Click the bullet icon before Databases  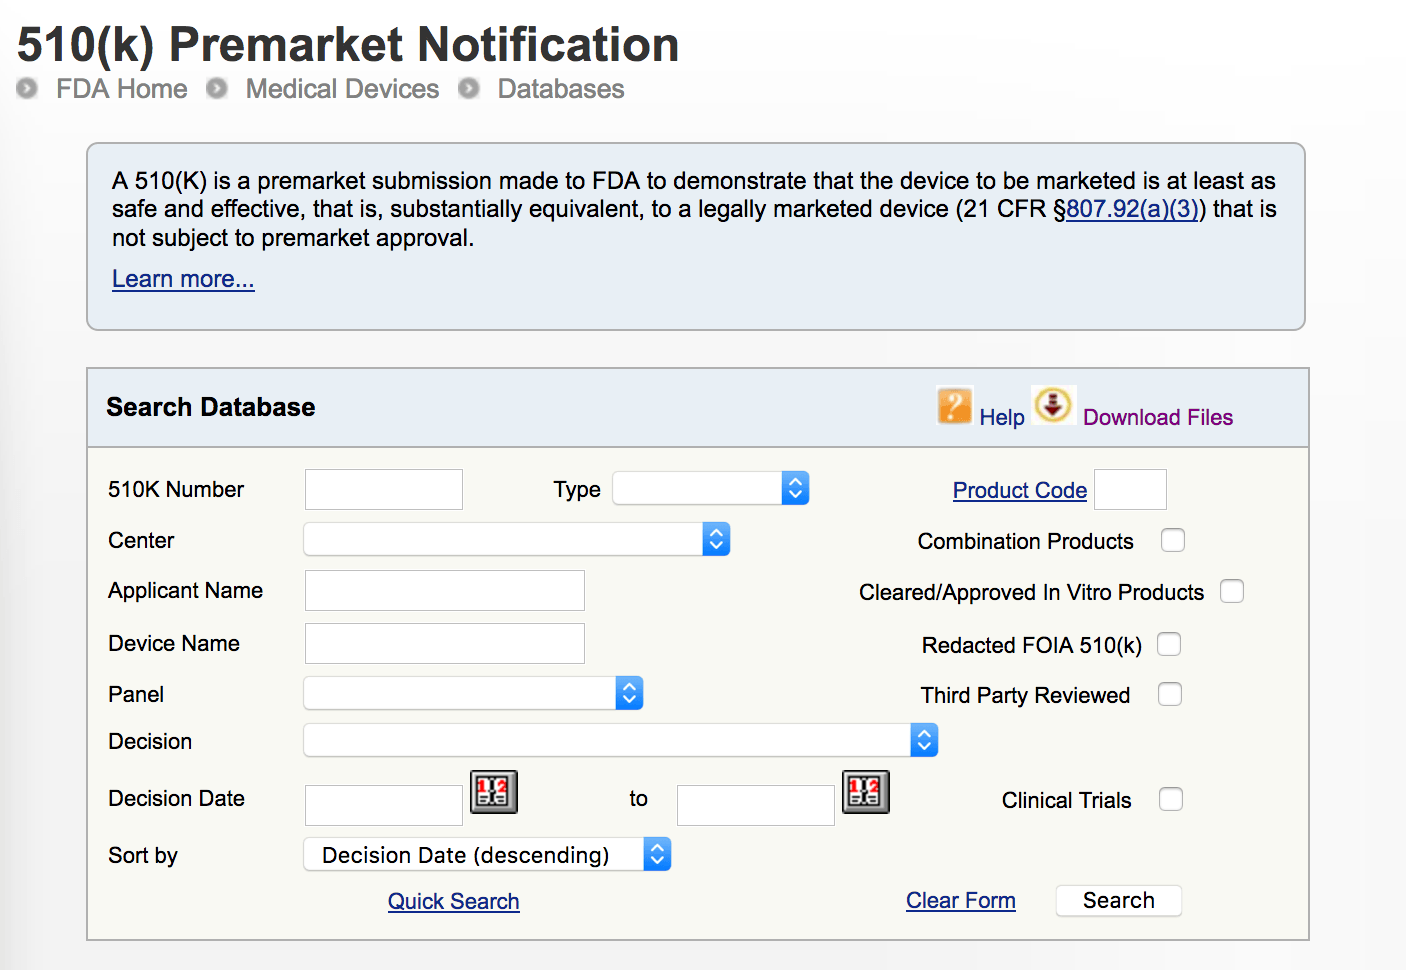[x=469, y=89]
